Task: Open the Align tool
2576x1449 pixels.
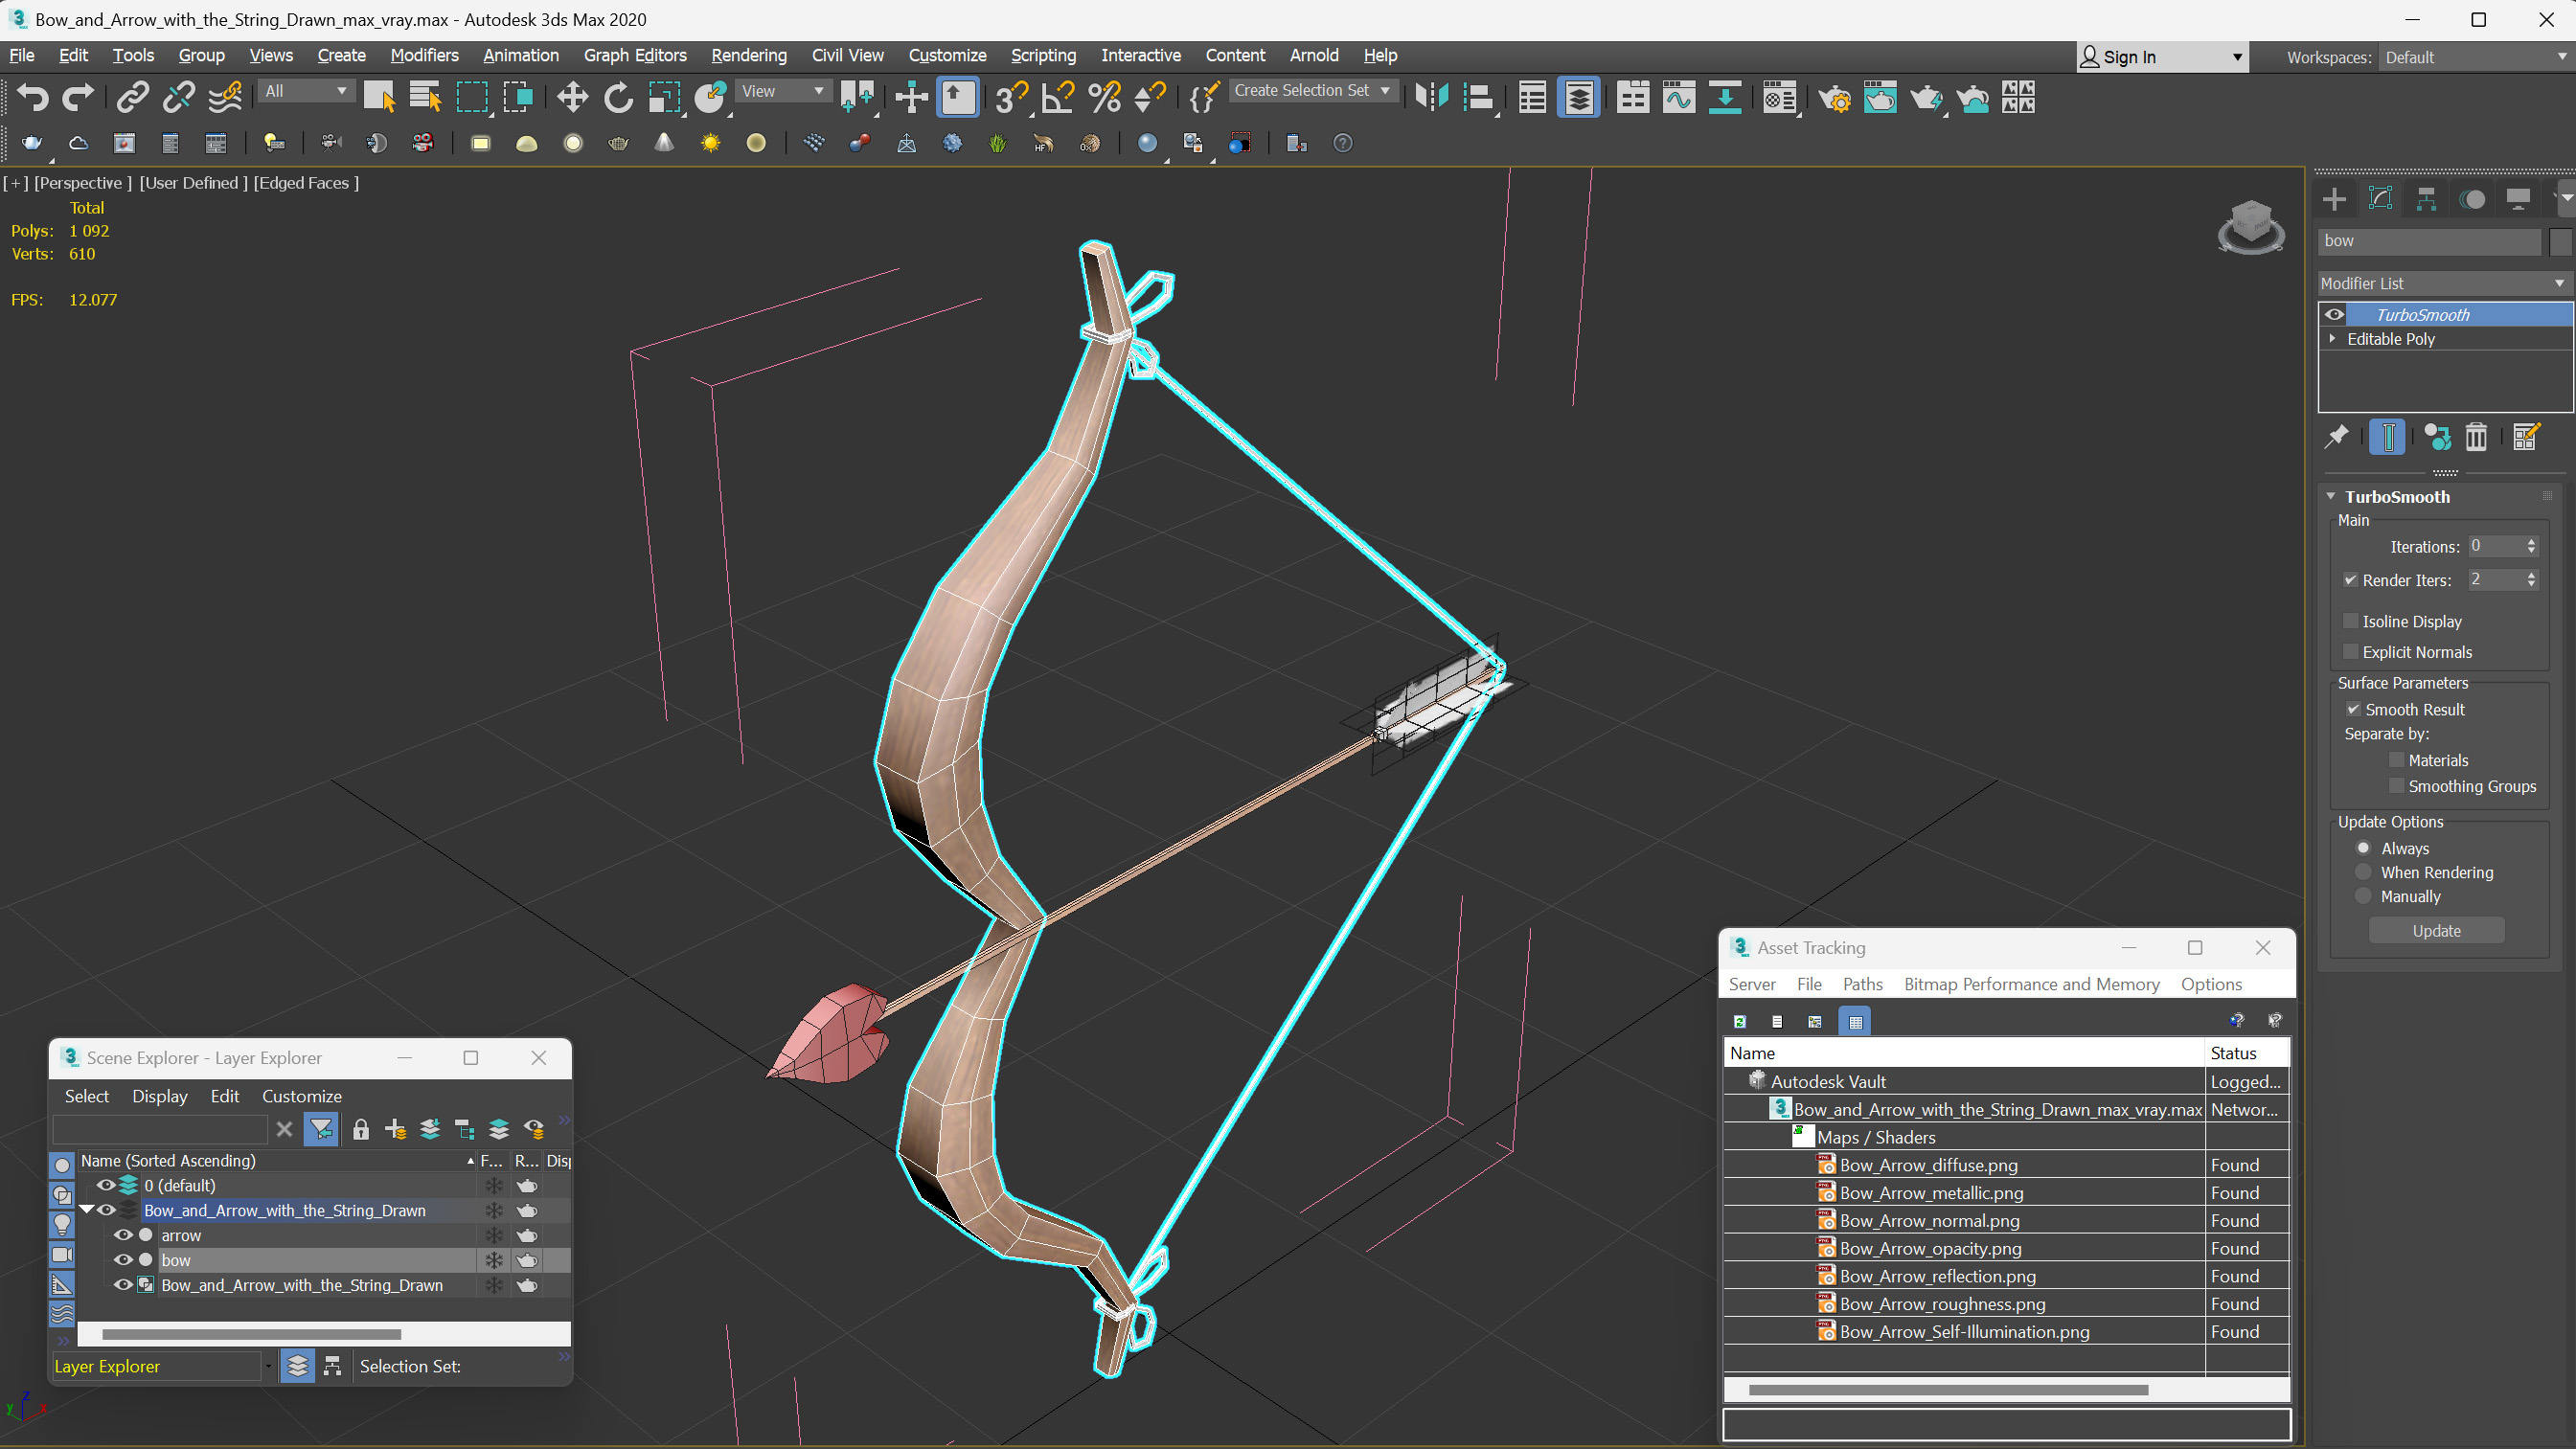Action: coord(1478,97)
